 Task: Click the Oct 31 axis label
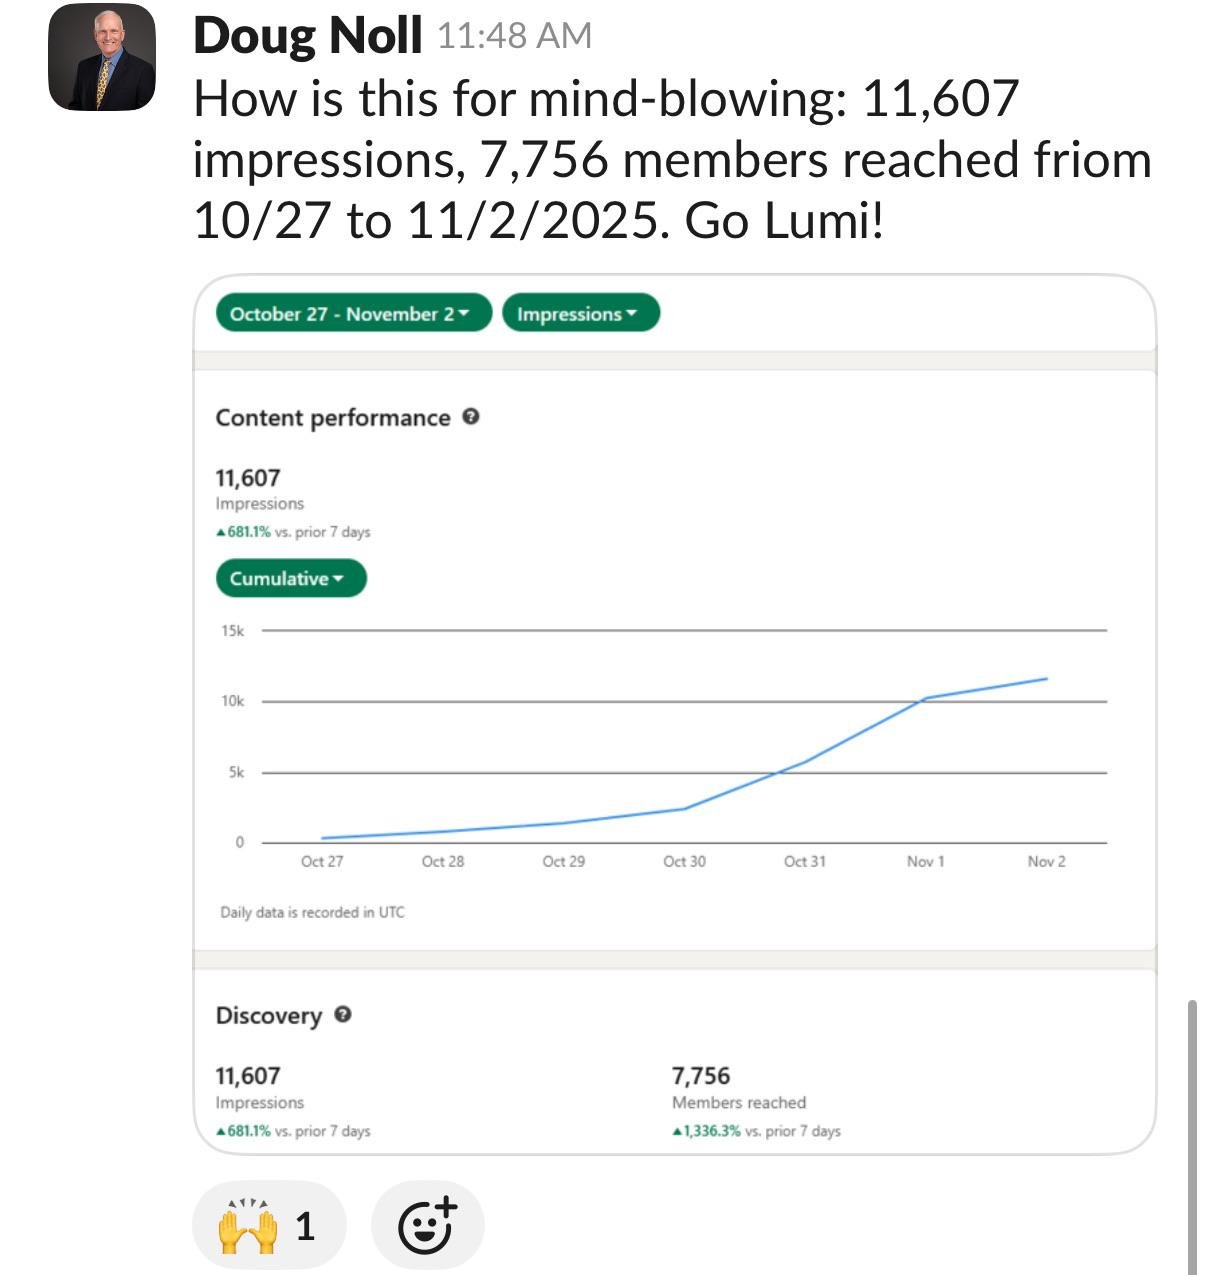pyautogui.click(x=805, y=861)
